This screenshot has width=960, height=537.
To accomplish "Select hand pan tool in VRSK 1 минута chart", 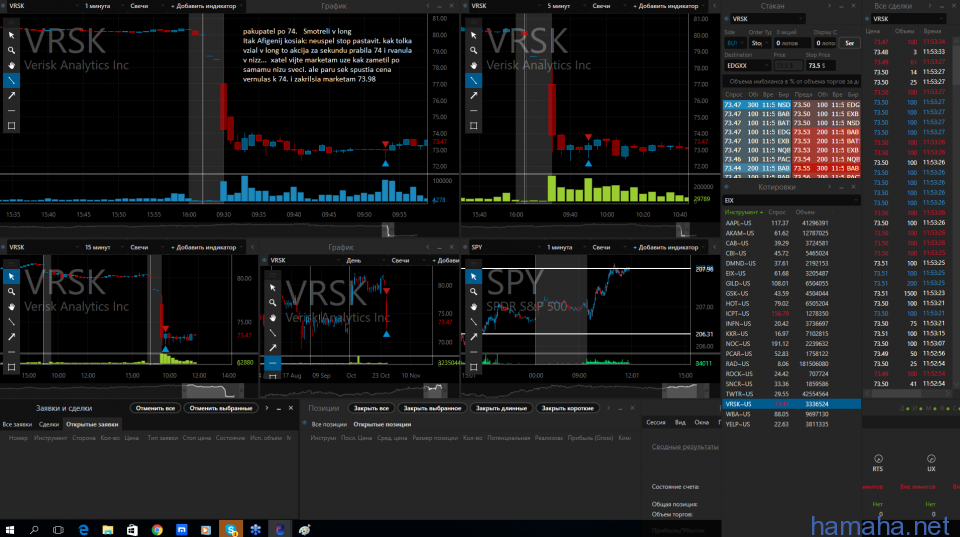I will coord(12,66).
